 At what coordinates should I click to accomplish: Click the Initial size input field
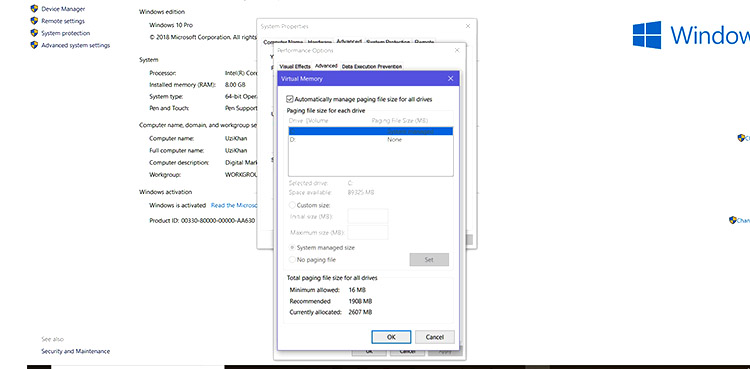368,216
